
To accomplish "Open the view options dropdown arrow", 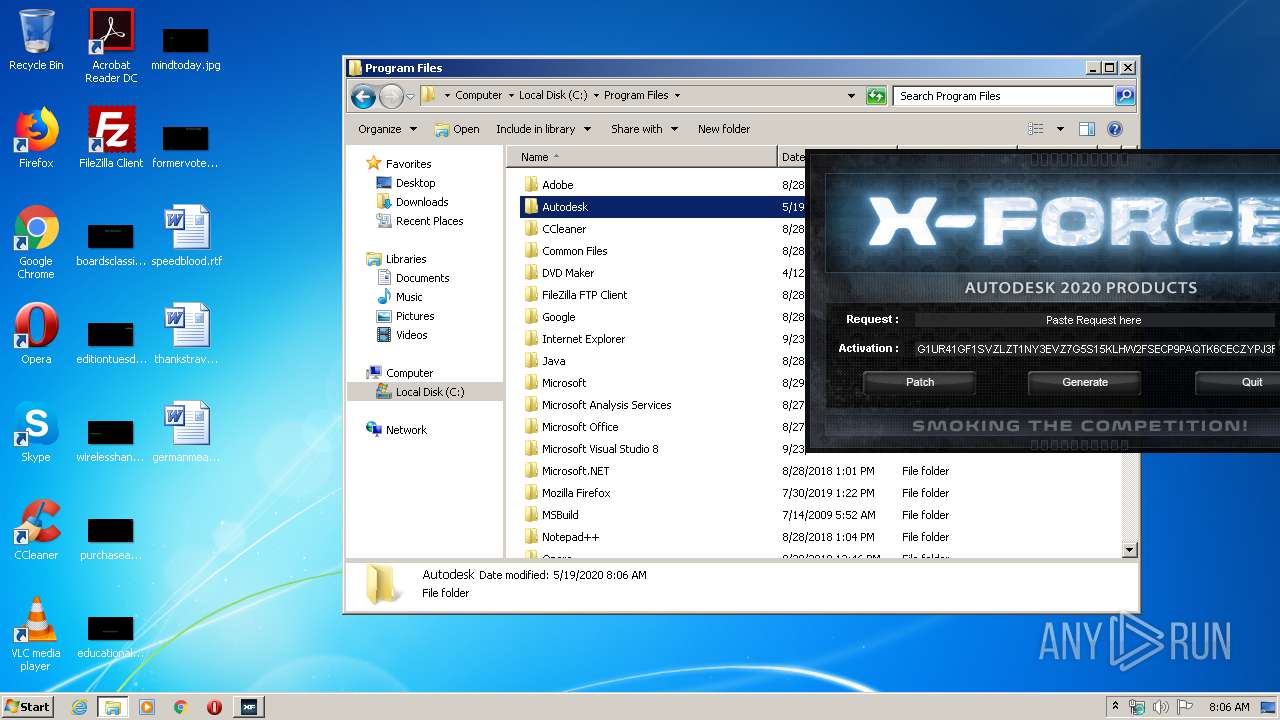I will click(x=1060, y=129).
